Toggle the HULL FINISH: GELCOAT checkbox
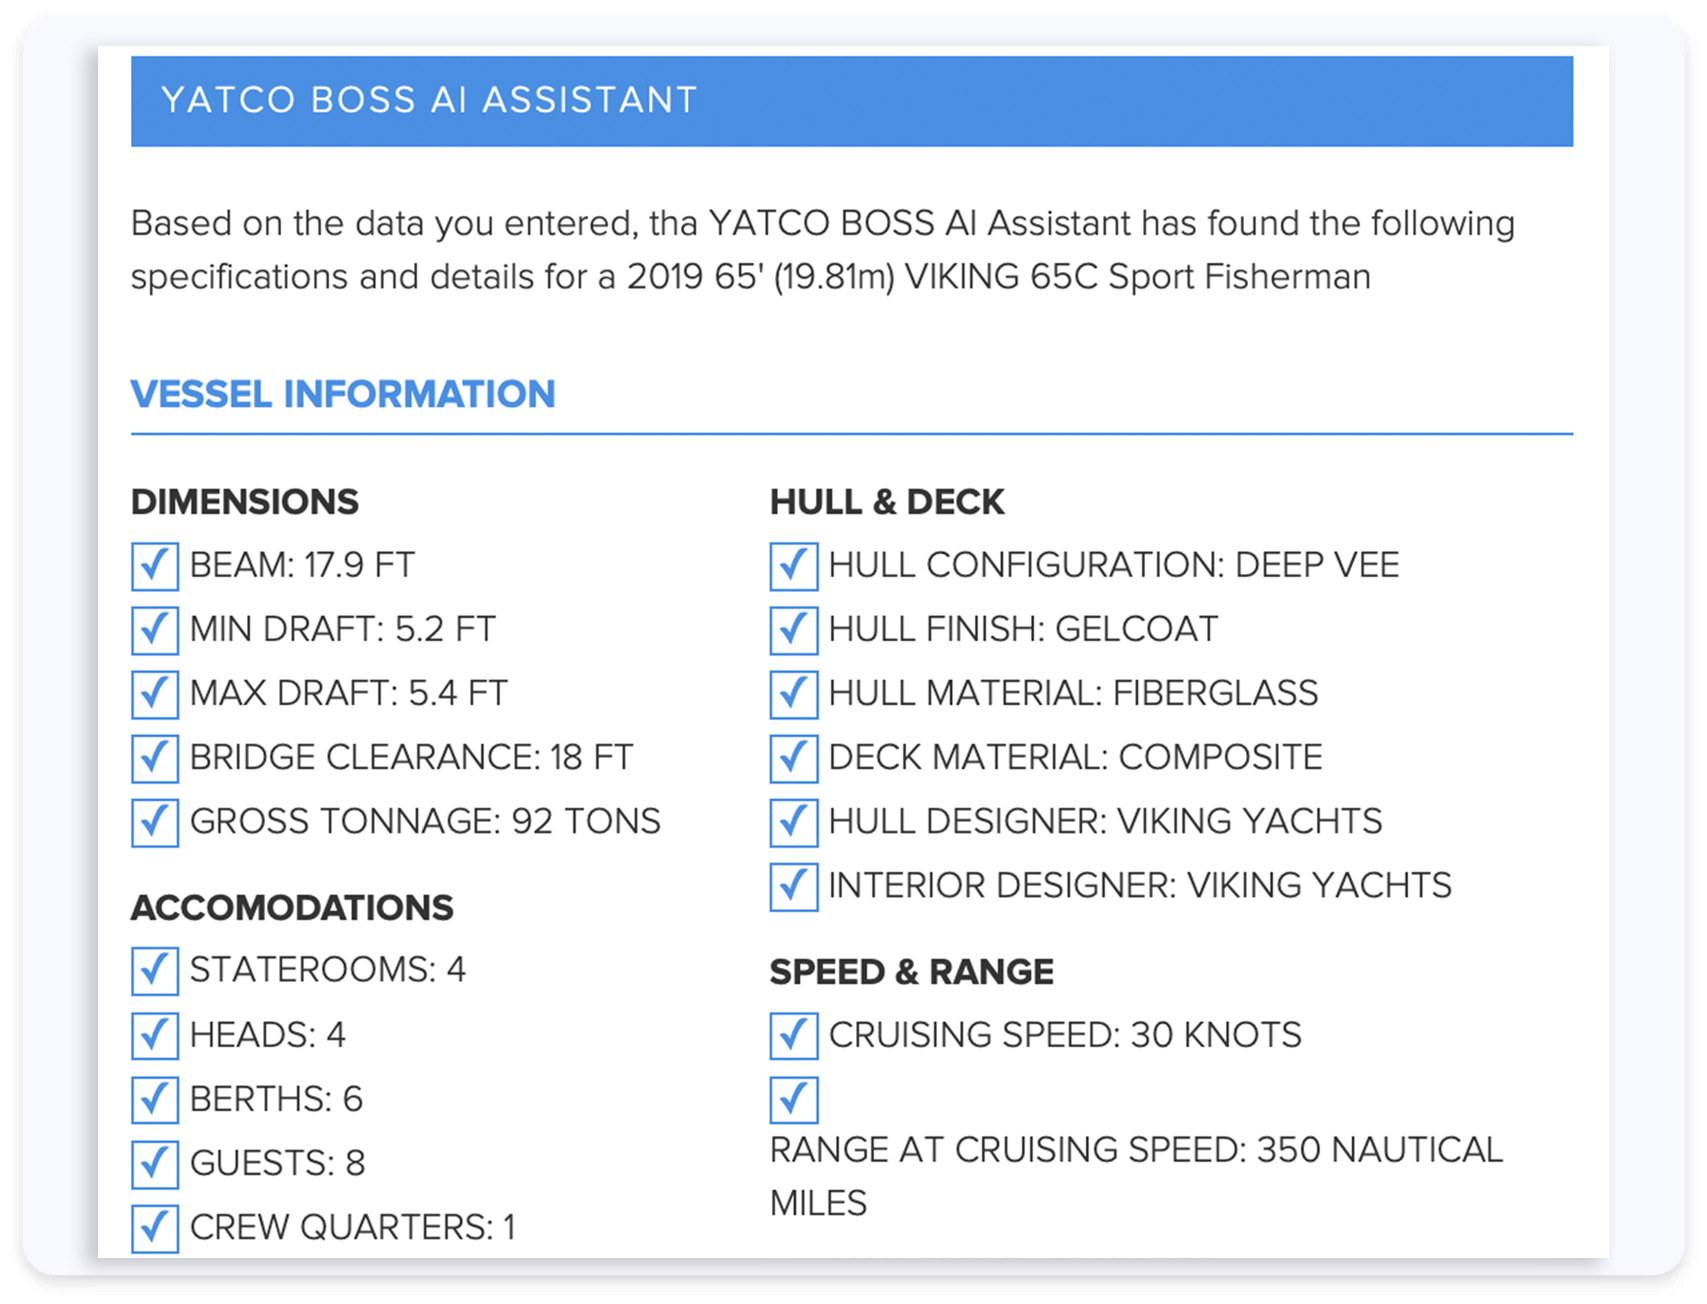Image resolution: width=1707 pixels, height=1304 pixels. (794, 630)
